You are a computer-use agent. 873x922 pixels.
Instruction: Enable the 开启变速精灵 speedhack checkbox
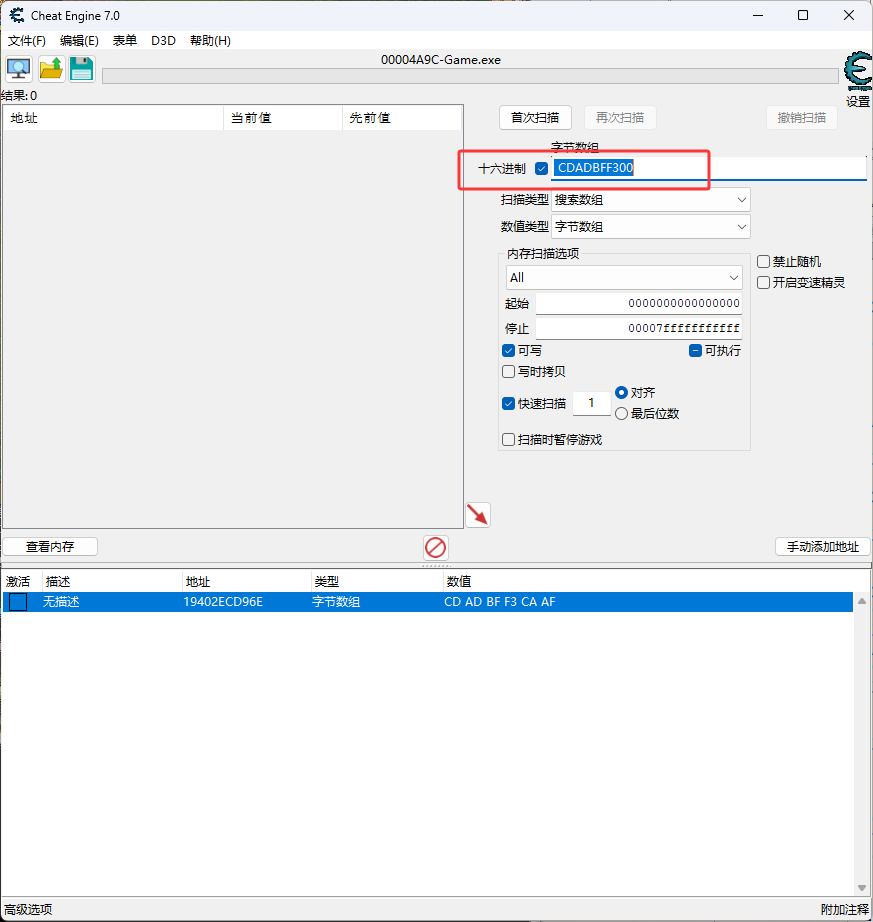pyautogui.click(x=763, y=283)
